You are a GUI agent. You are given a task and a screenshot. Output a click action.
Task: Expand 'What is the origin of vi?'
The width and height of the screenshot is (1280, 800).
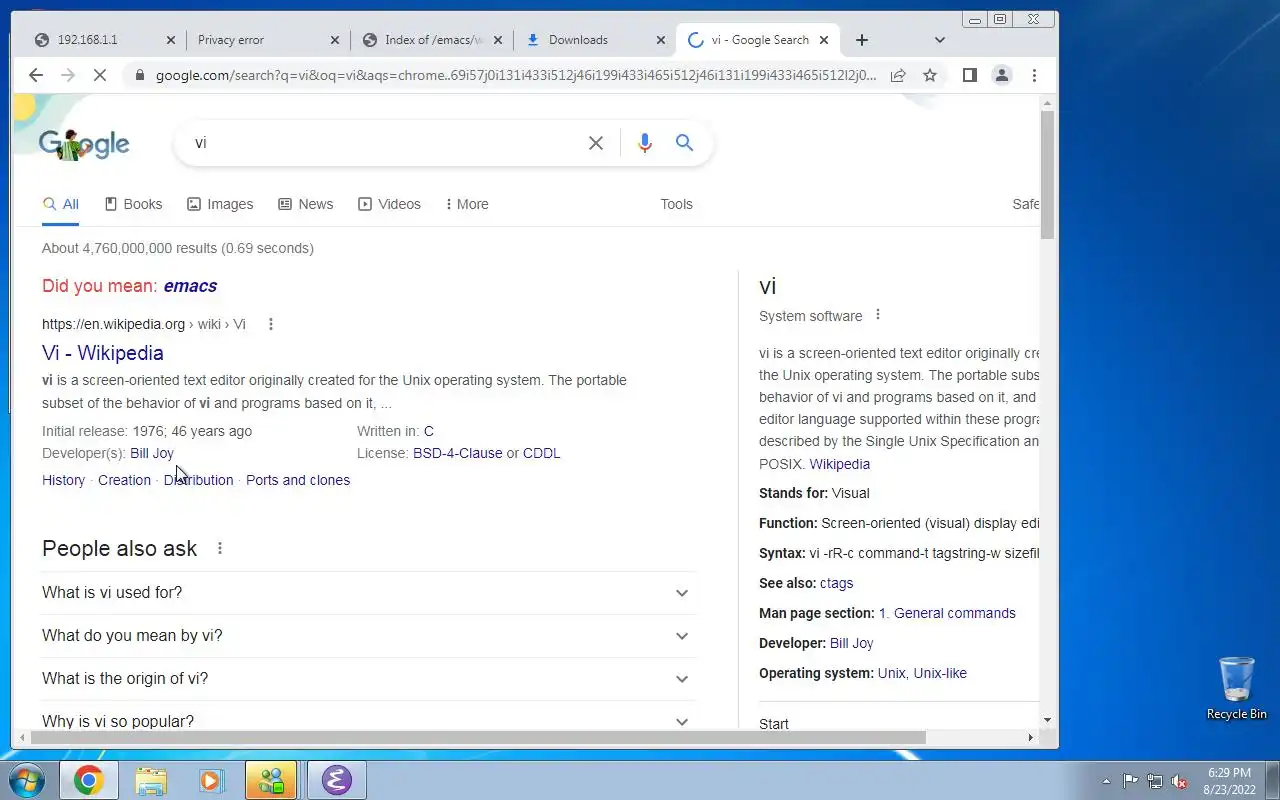click(367, 679)
